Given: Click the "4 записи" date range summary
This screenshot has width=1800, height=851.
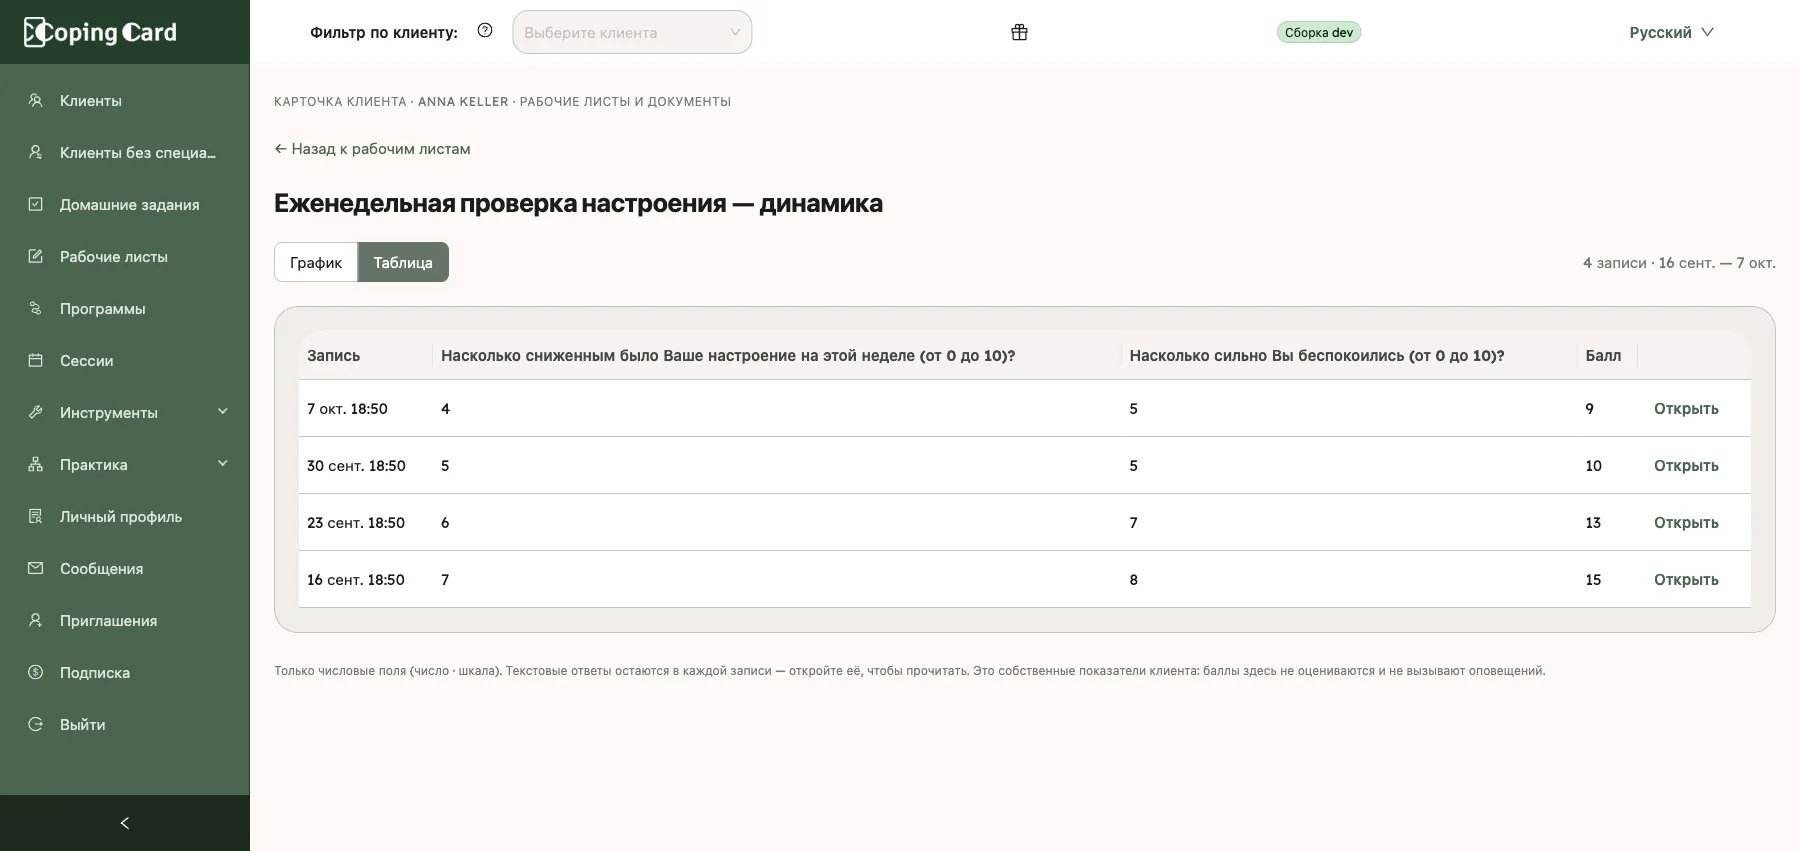Looking at the screenshot, I should tap(1679, 262).
